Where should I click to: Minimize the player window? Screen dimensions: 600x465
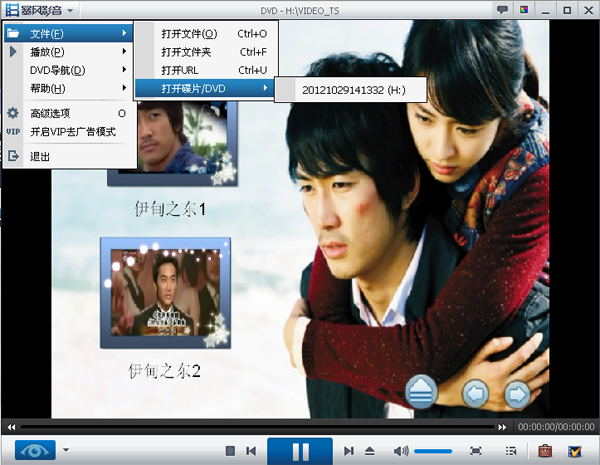[x=546, y=11]
